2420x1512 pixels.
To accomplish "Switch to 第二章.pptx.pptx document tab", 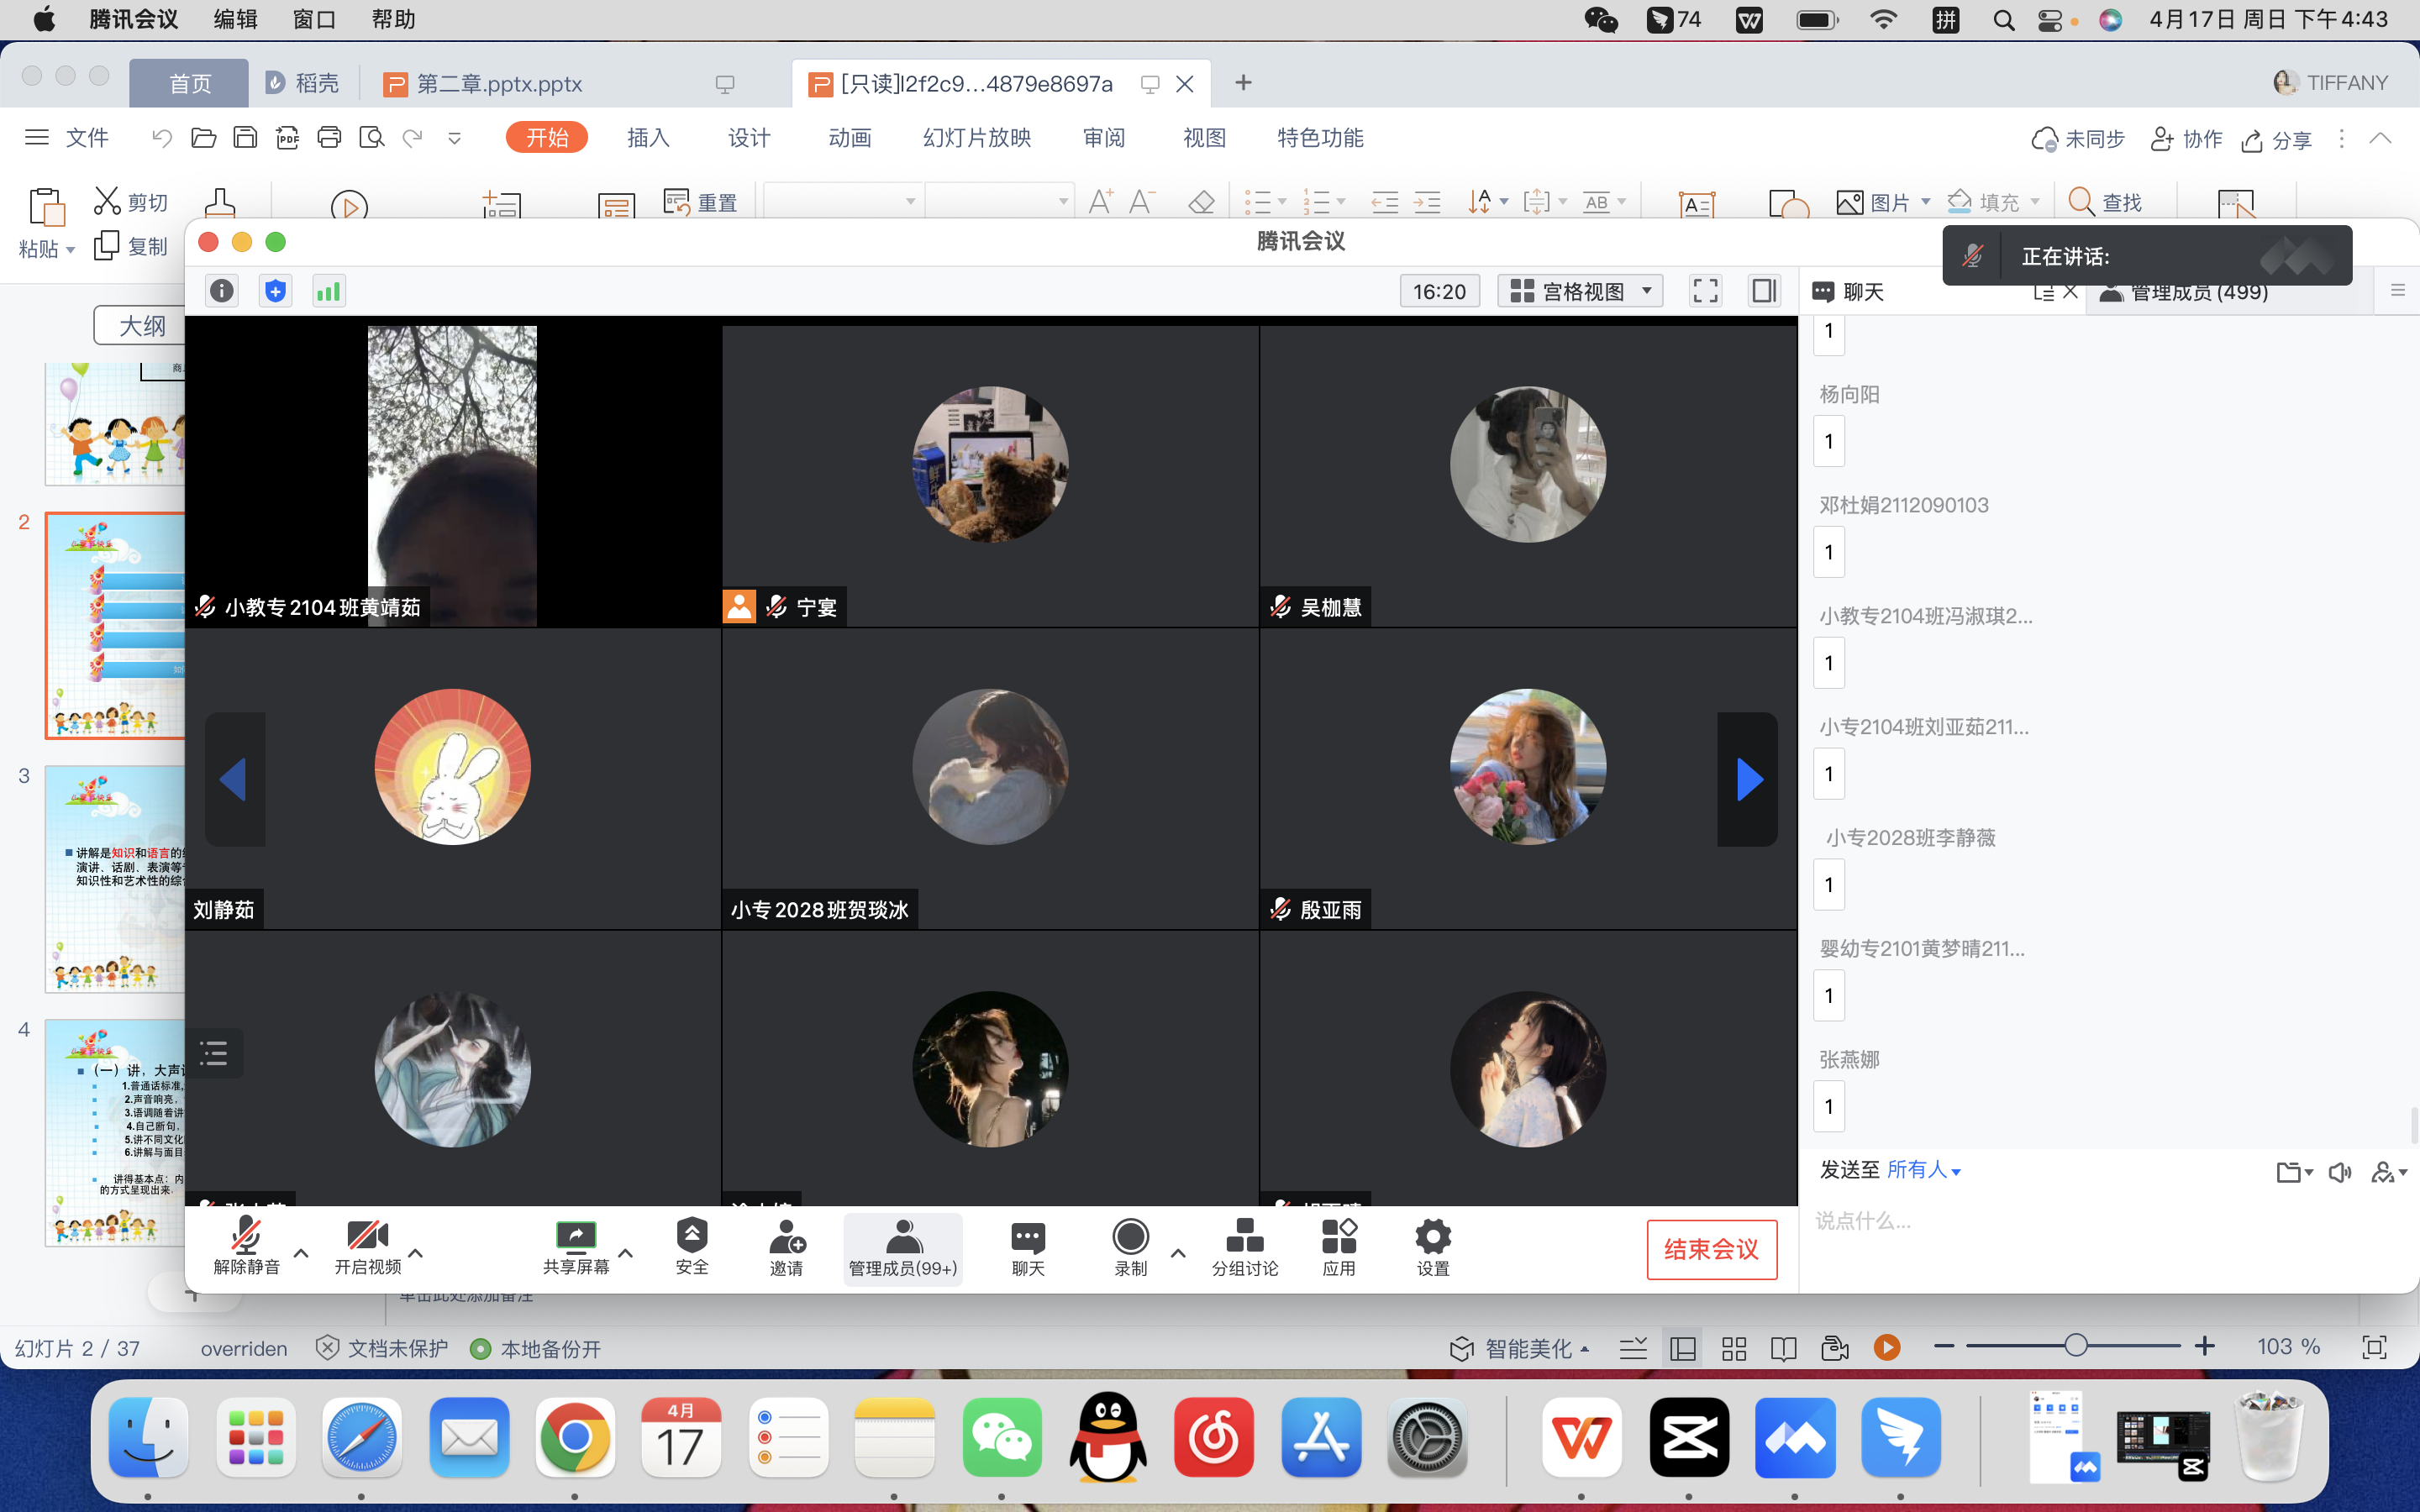I will coord(498,84).
